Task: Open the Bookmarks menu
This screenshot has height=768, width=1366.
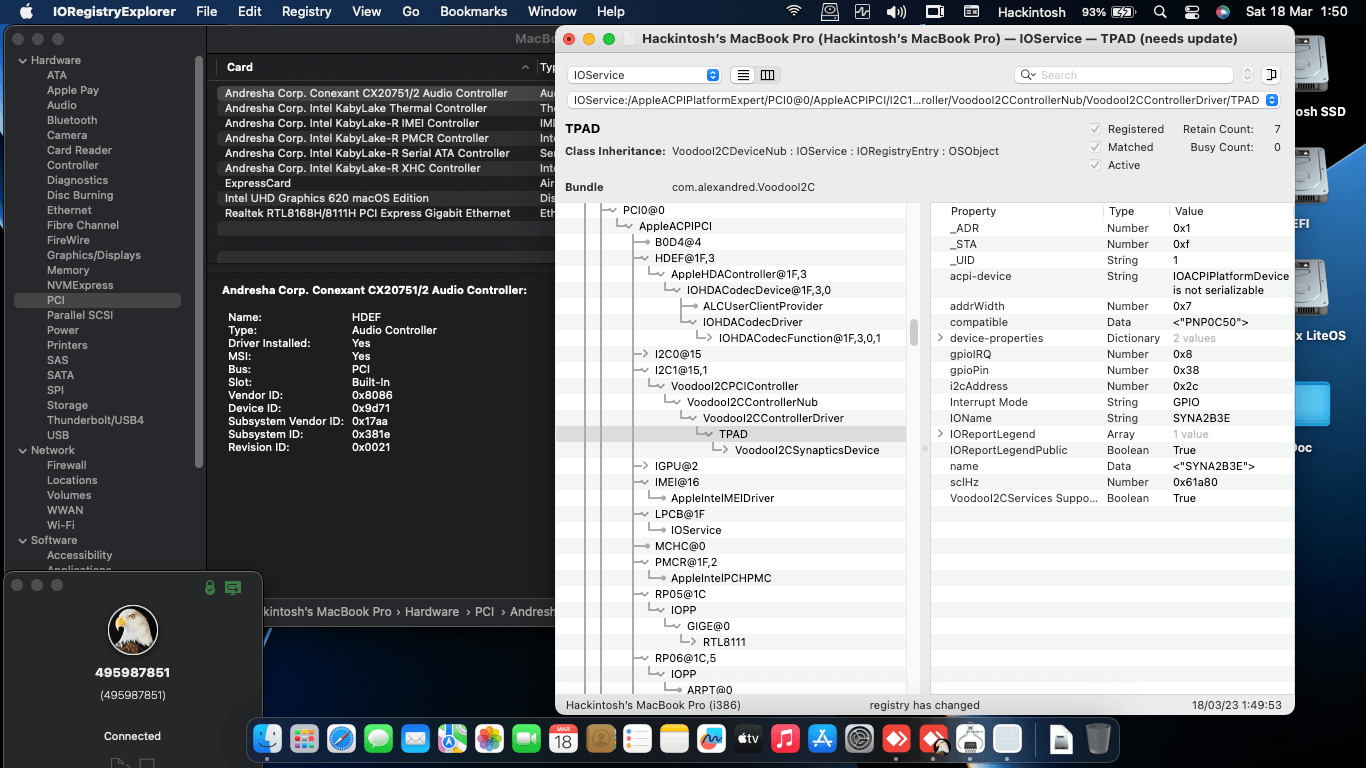Action: 474,12
